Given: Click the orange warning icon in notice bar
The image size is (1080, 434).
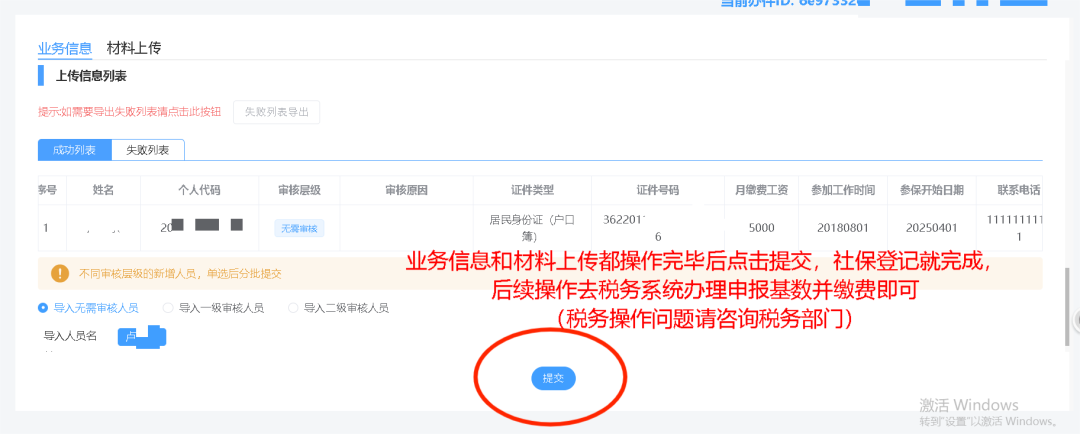Looking at the screenshot, I should 60,273.
